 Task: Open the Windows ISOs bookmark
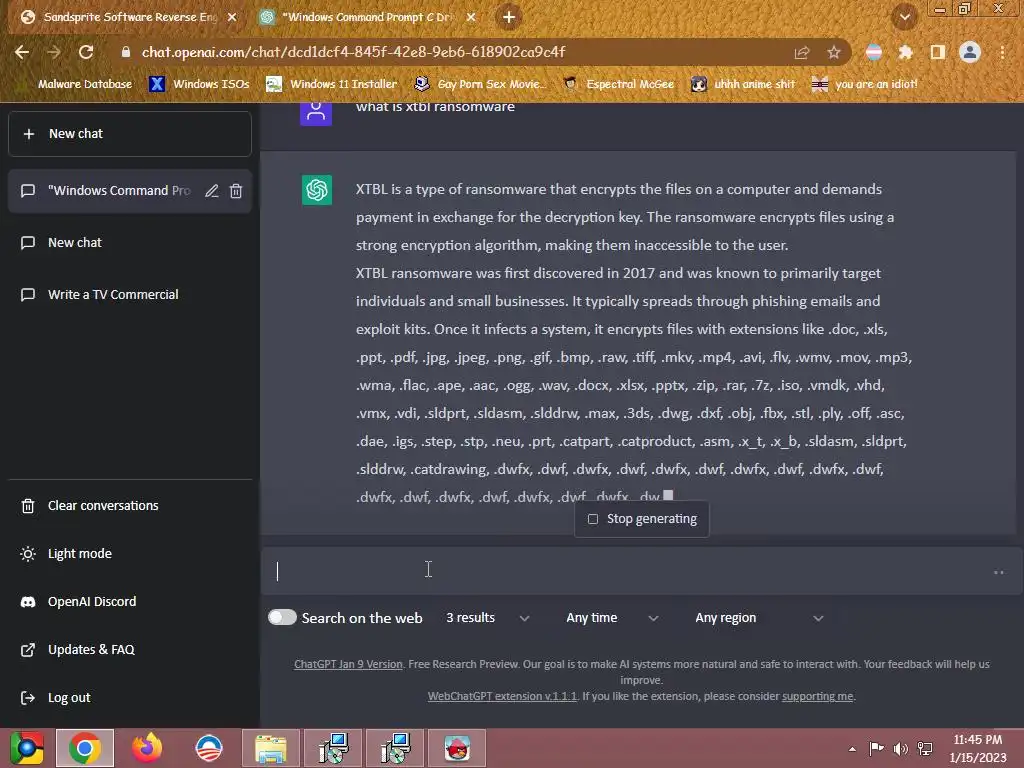[199, 84]
